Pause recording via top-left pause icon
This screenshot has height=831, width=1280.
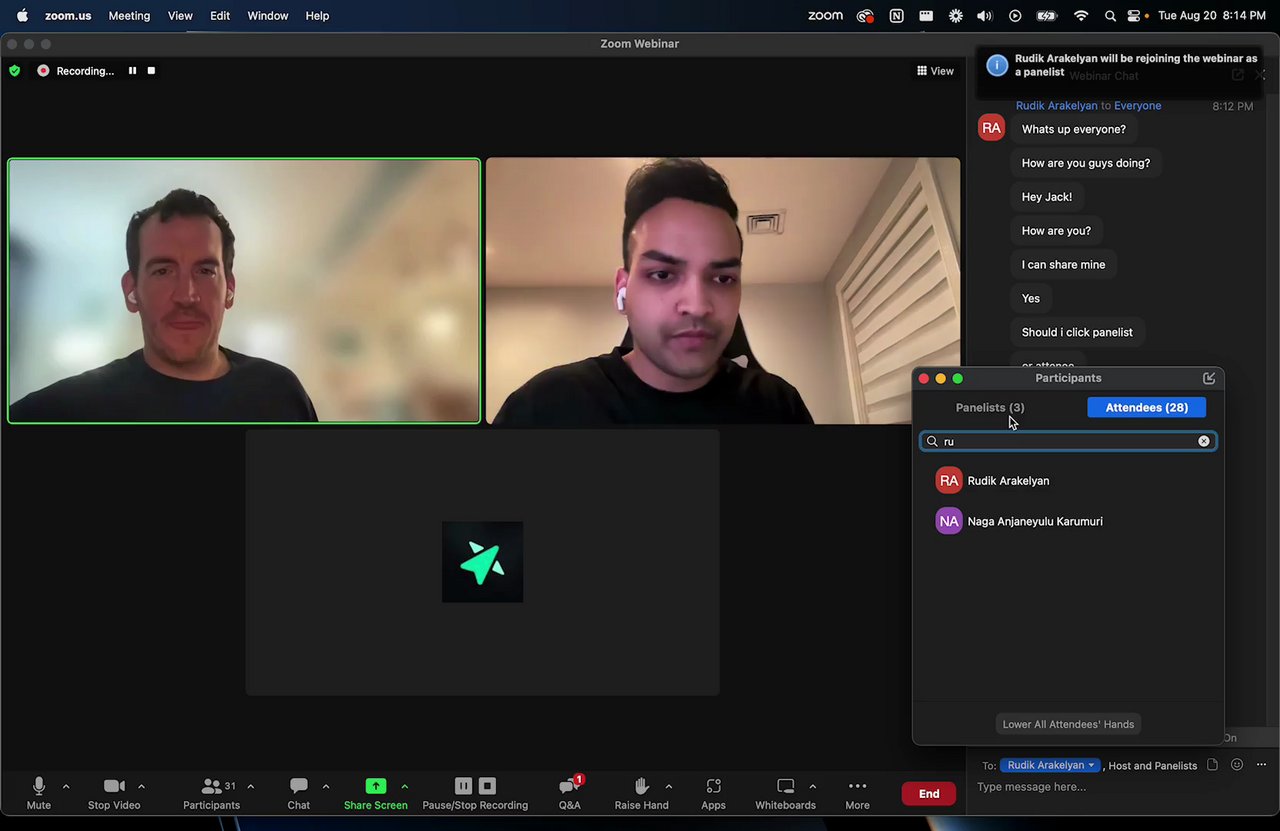pos(132,71)
